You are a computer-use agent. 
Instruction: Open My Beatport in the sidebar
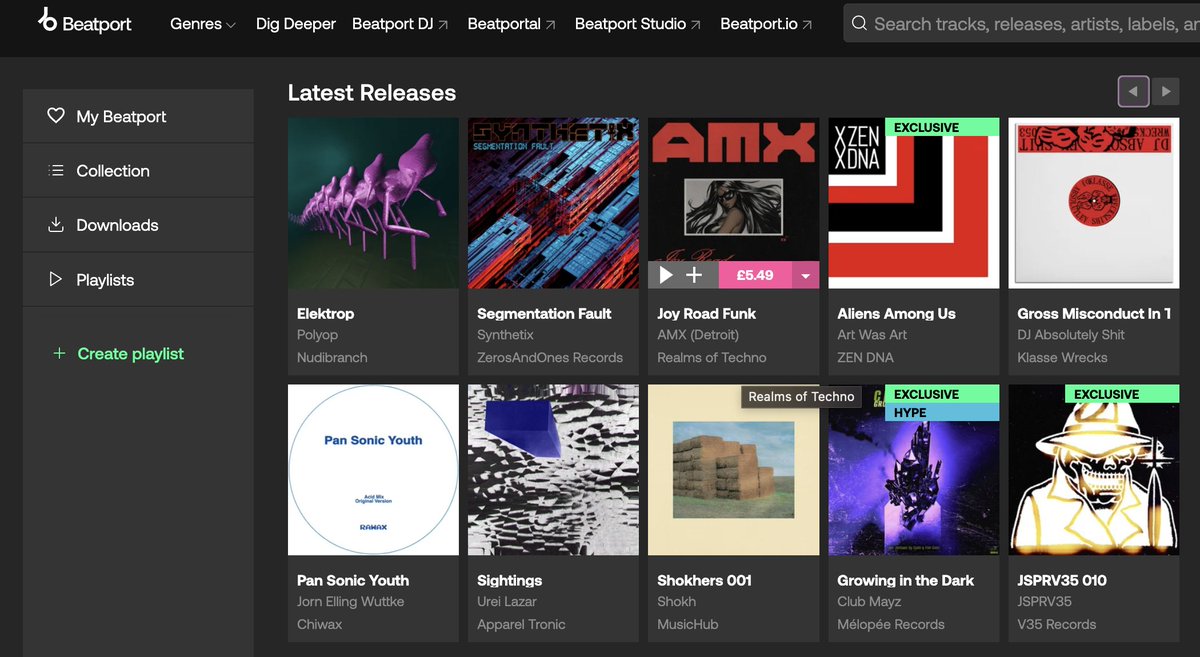coord(138,116)
